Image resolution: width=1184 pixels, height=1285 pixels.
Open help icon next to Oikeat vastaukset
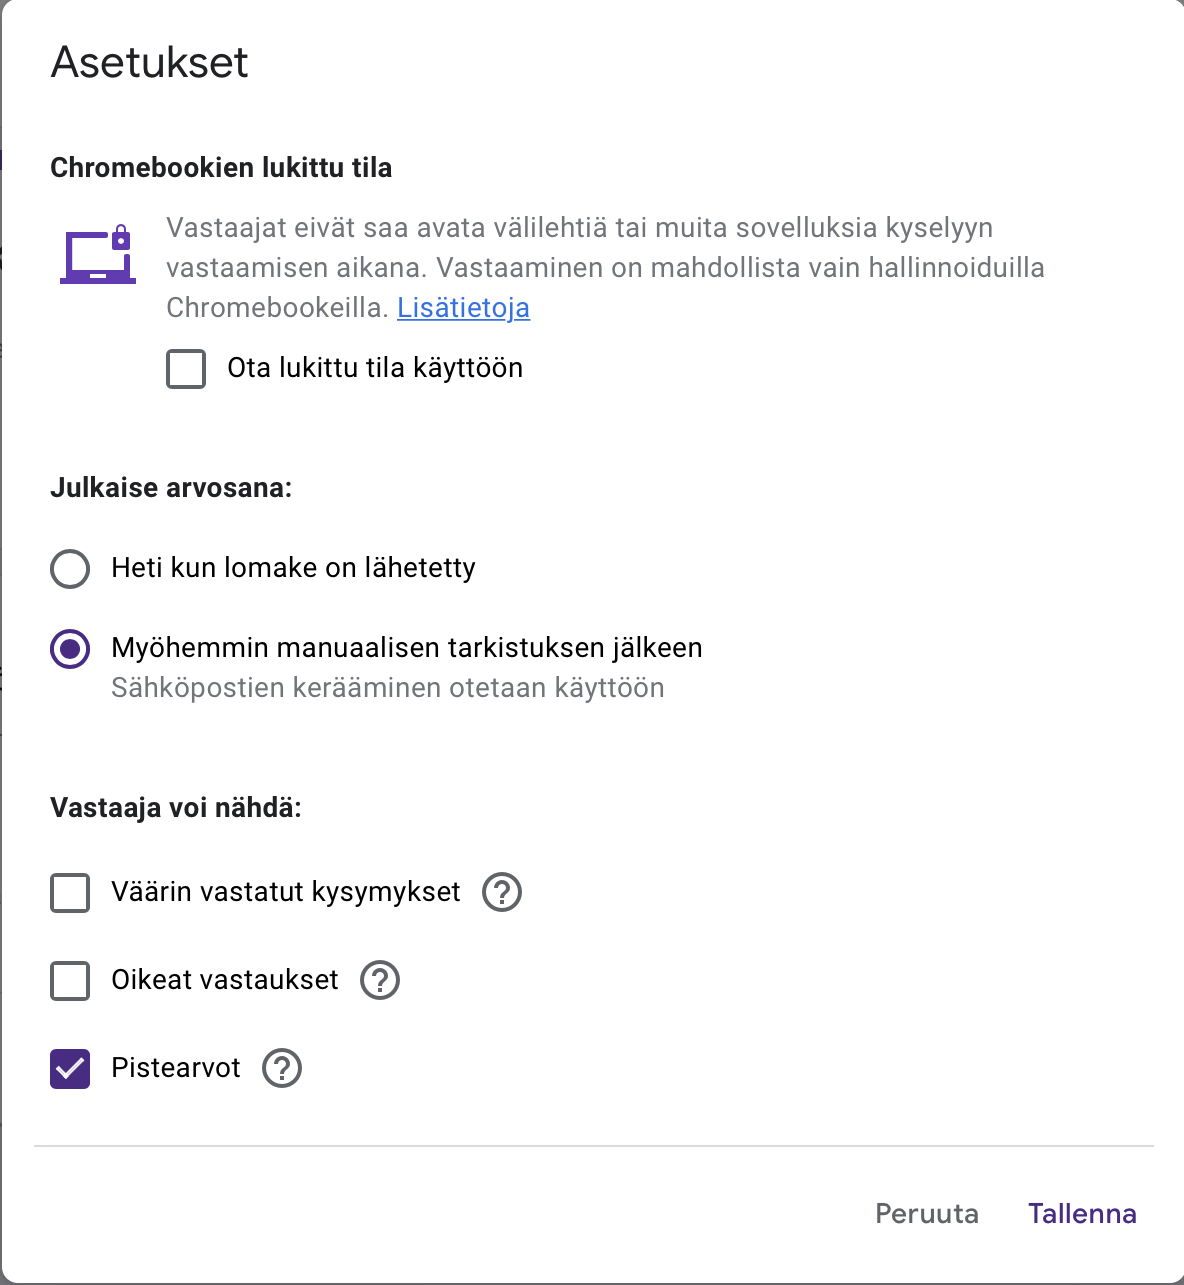click(380, 980)
